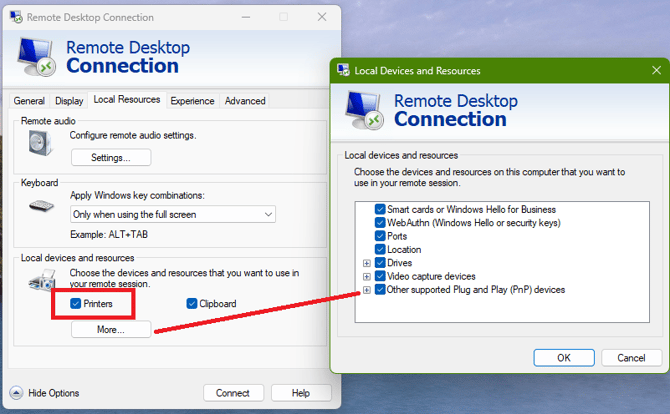Image resolution: width=670 pixels, height=414 pixels.
Task: Disable the Location checkbox
Action: (x=380, y=249)
